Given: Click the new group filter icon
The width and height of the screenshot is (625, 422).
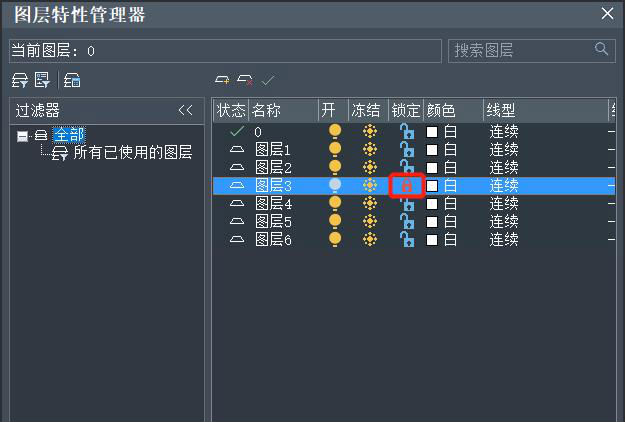Looking at the screenshot, I should pos(42,80).
